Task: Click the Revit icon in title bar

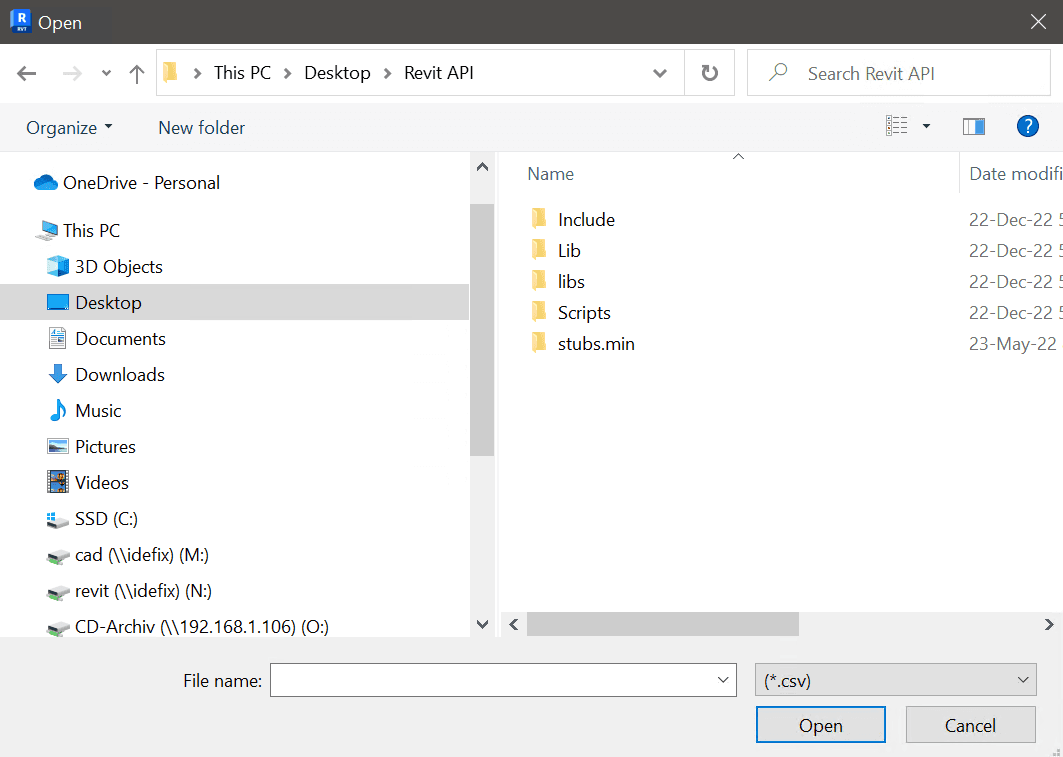Action: [20, 22]
